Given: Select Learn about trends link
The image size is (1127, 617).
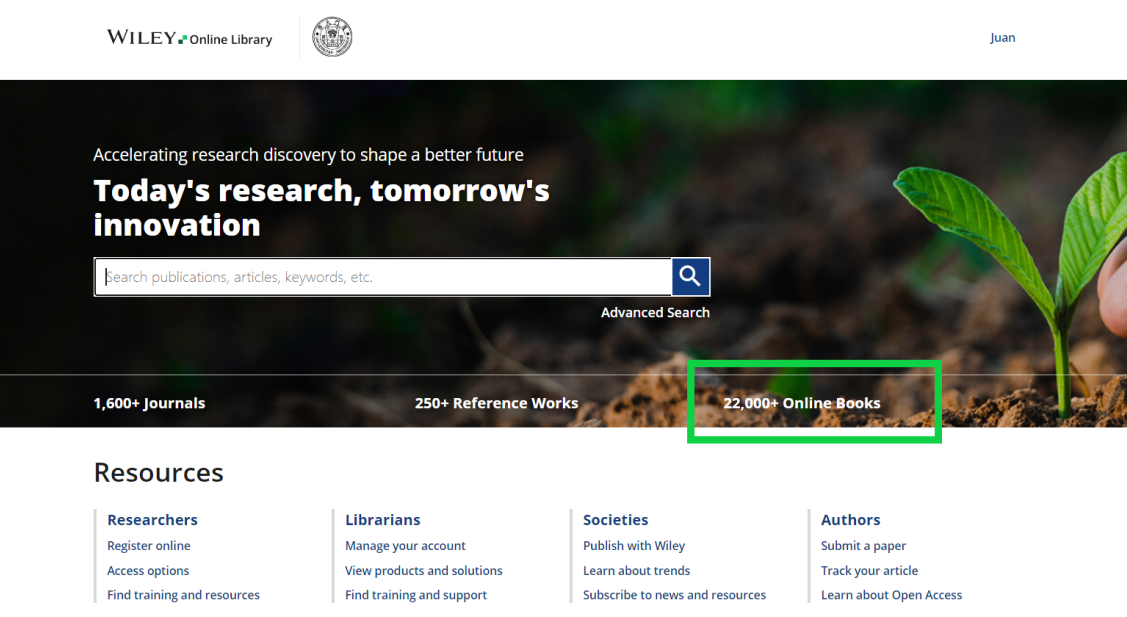Looking at the screenshot, I should 636,571.
